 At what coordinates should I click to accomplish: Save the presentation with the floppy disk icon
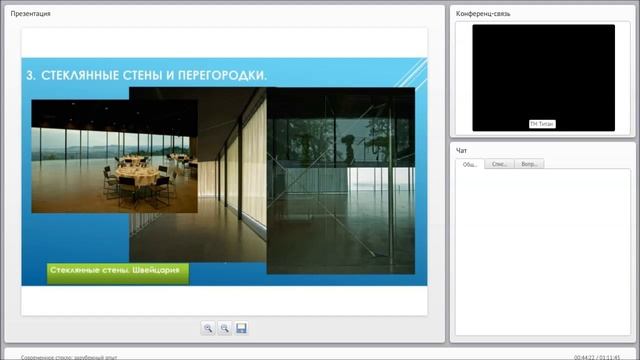(241, 328)
